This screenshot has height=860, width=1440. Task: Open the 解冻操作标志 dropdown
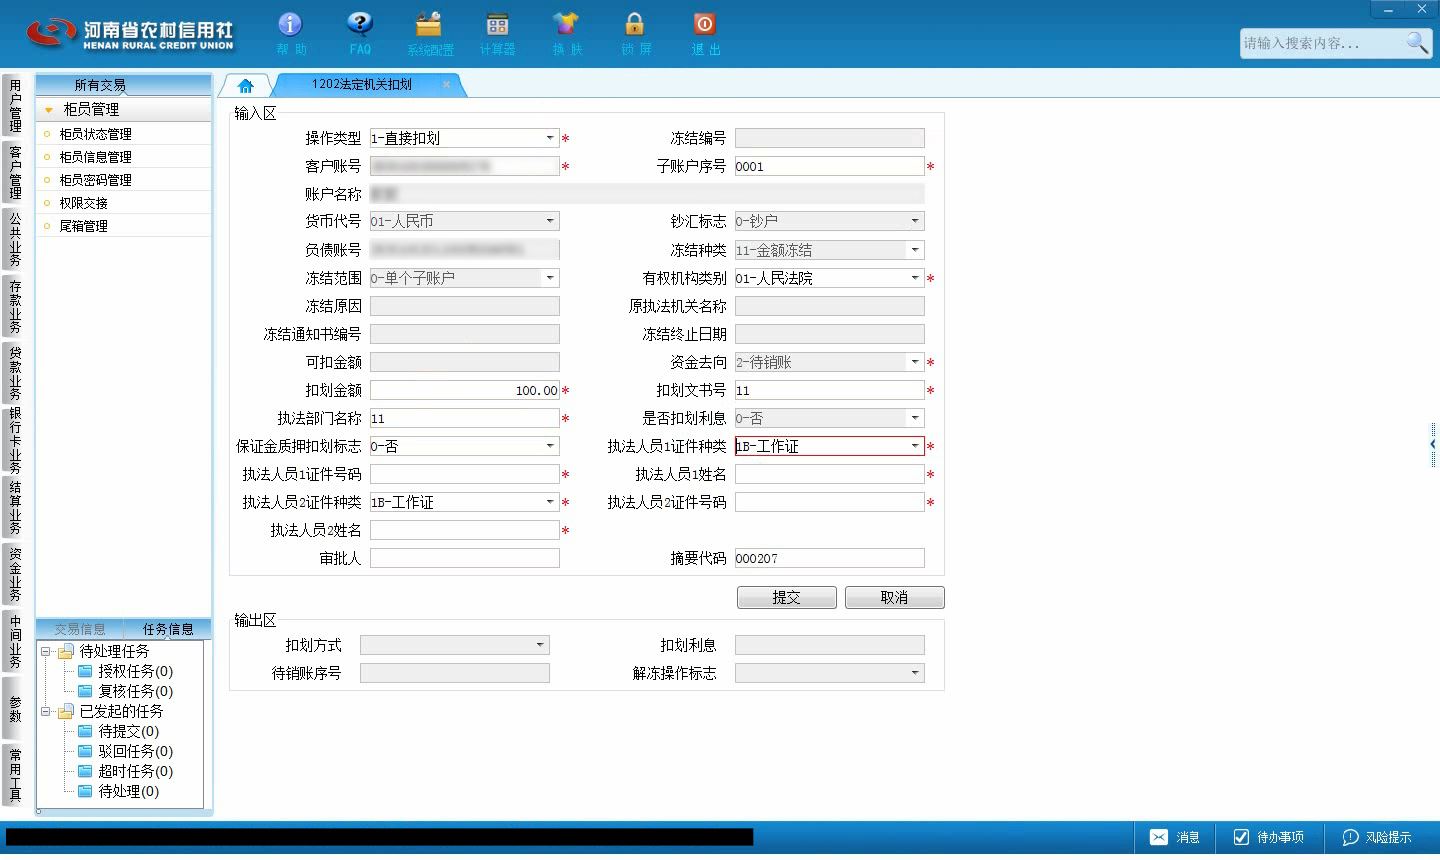click(x=915, y=673)
